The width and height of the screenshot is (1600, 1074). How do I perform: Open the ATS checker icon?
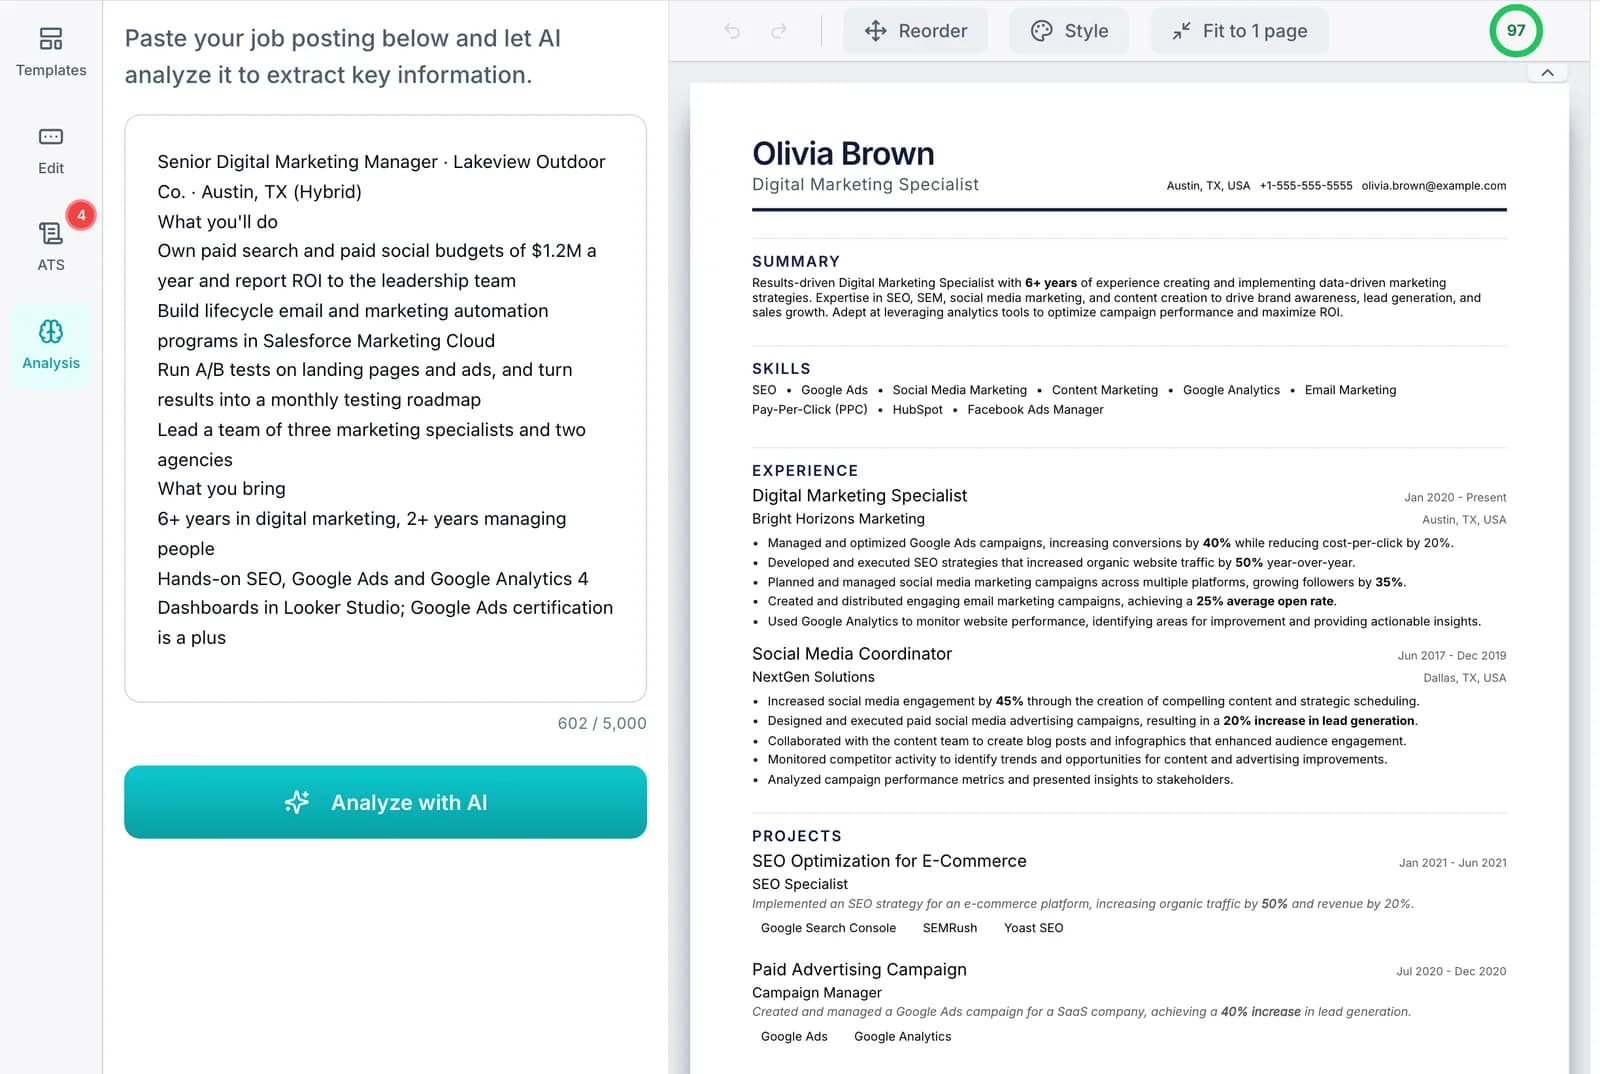tap(51, 234)
